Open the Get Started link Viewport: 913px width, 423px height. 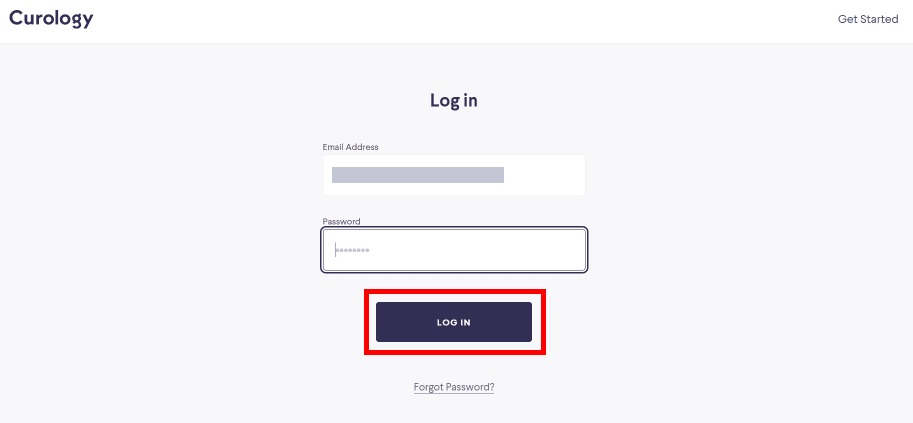pos(868,19)
